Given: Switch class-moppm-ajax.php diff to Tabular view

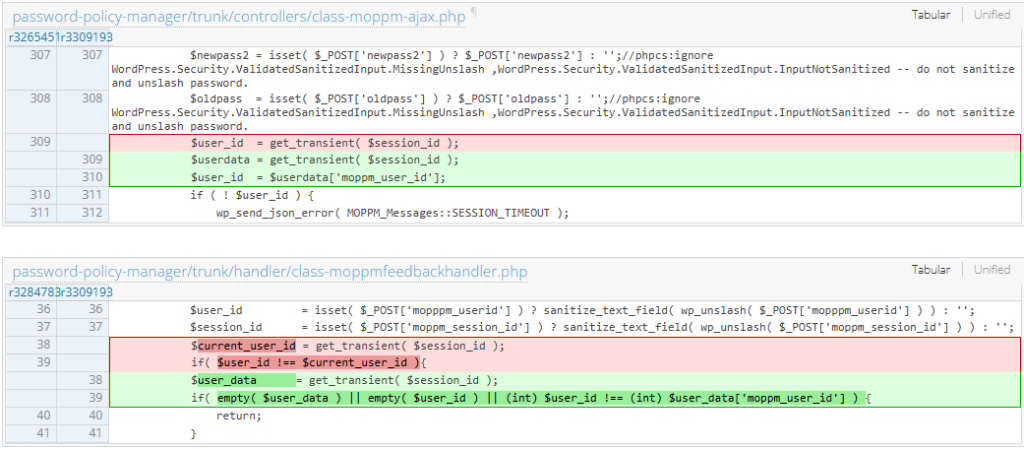Looking at the screenshot, I should [932, 15].
